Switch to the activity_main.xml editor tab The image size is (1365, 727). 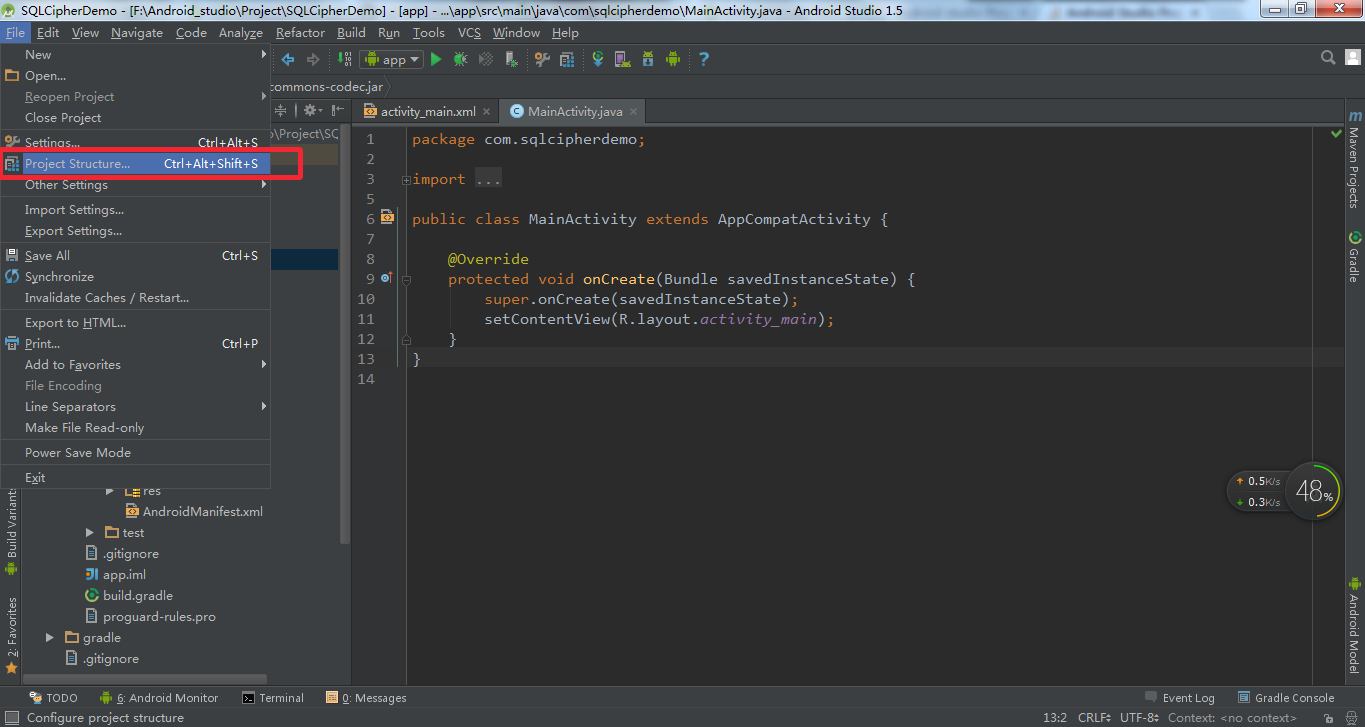point(426,111)
